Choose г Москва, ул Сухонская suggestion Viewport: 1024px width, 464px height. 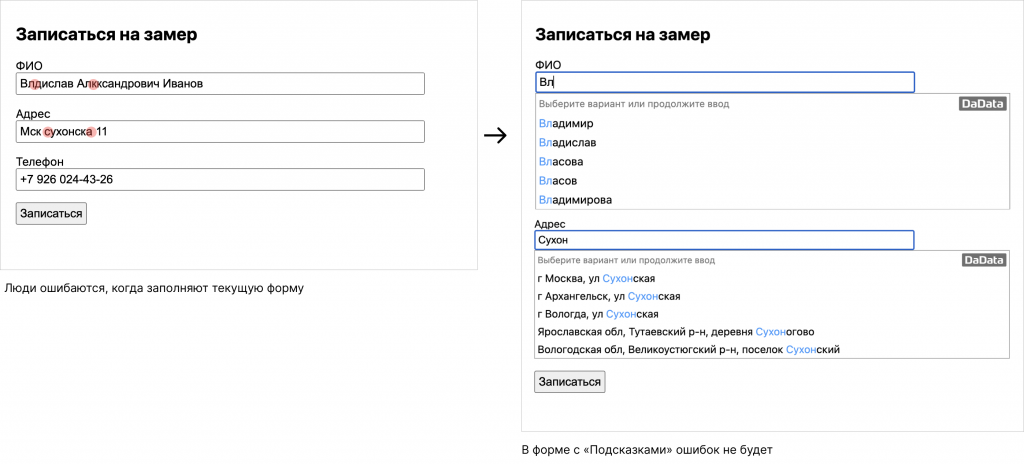tap(773, 278)
